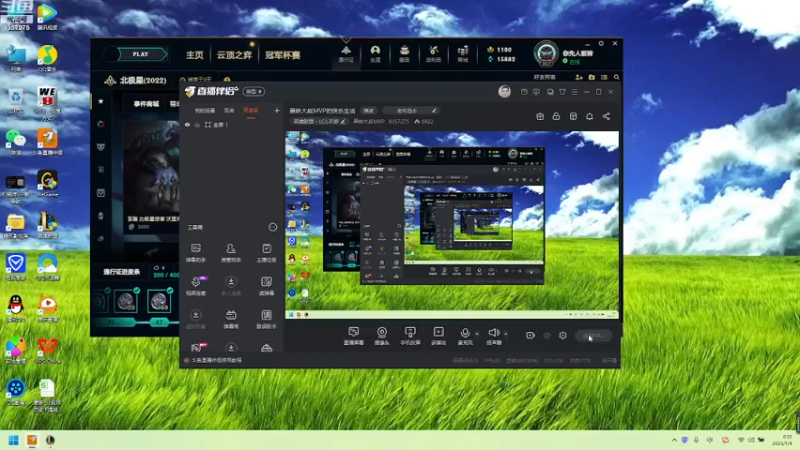Open the mode switch pill next to logo
Image resolution: width=800 pixels, height=450 pixels.
point(254,91)
